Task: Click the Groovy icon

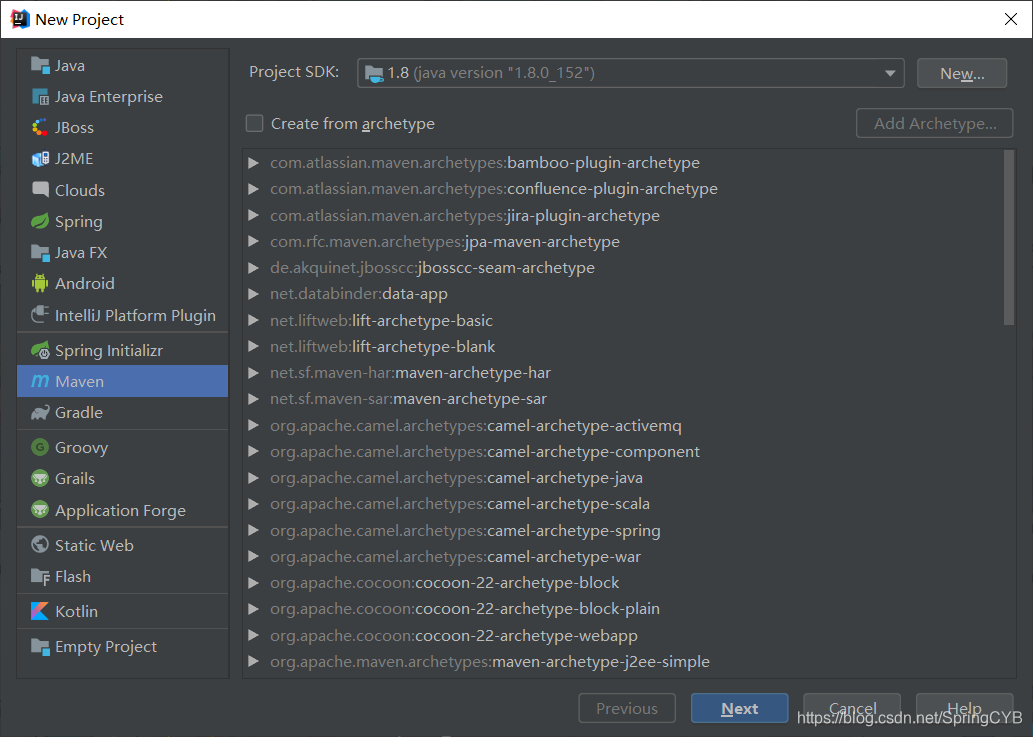Action: tap(40, 447)
